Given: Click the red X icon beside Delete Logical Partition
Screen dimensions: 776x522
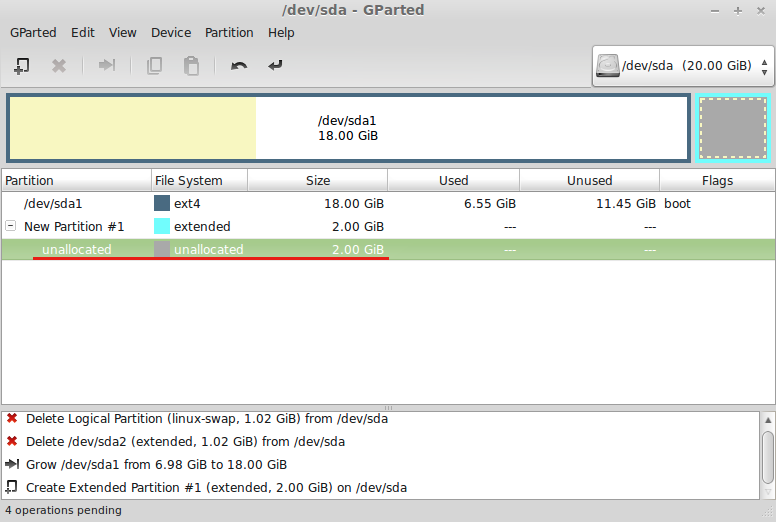Looking at the screenshot, I should click(x=12, y=418).
